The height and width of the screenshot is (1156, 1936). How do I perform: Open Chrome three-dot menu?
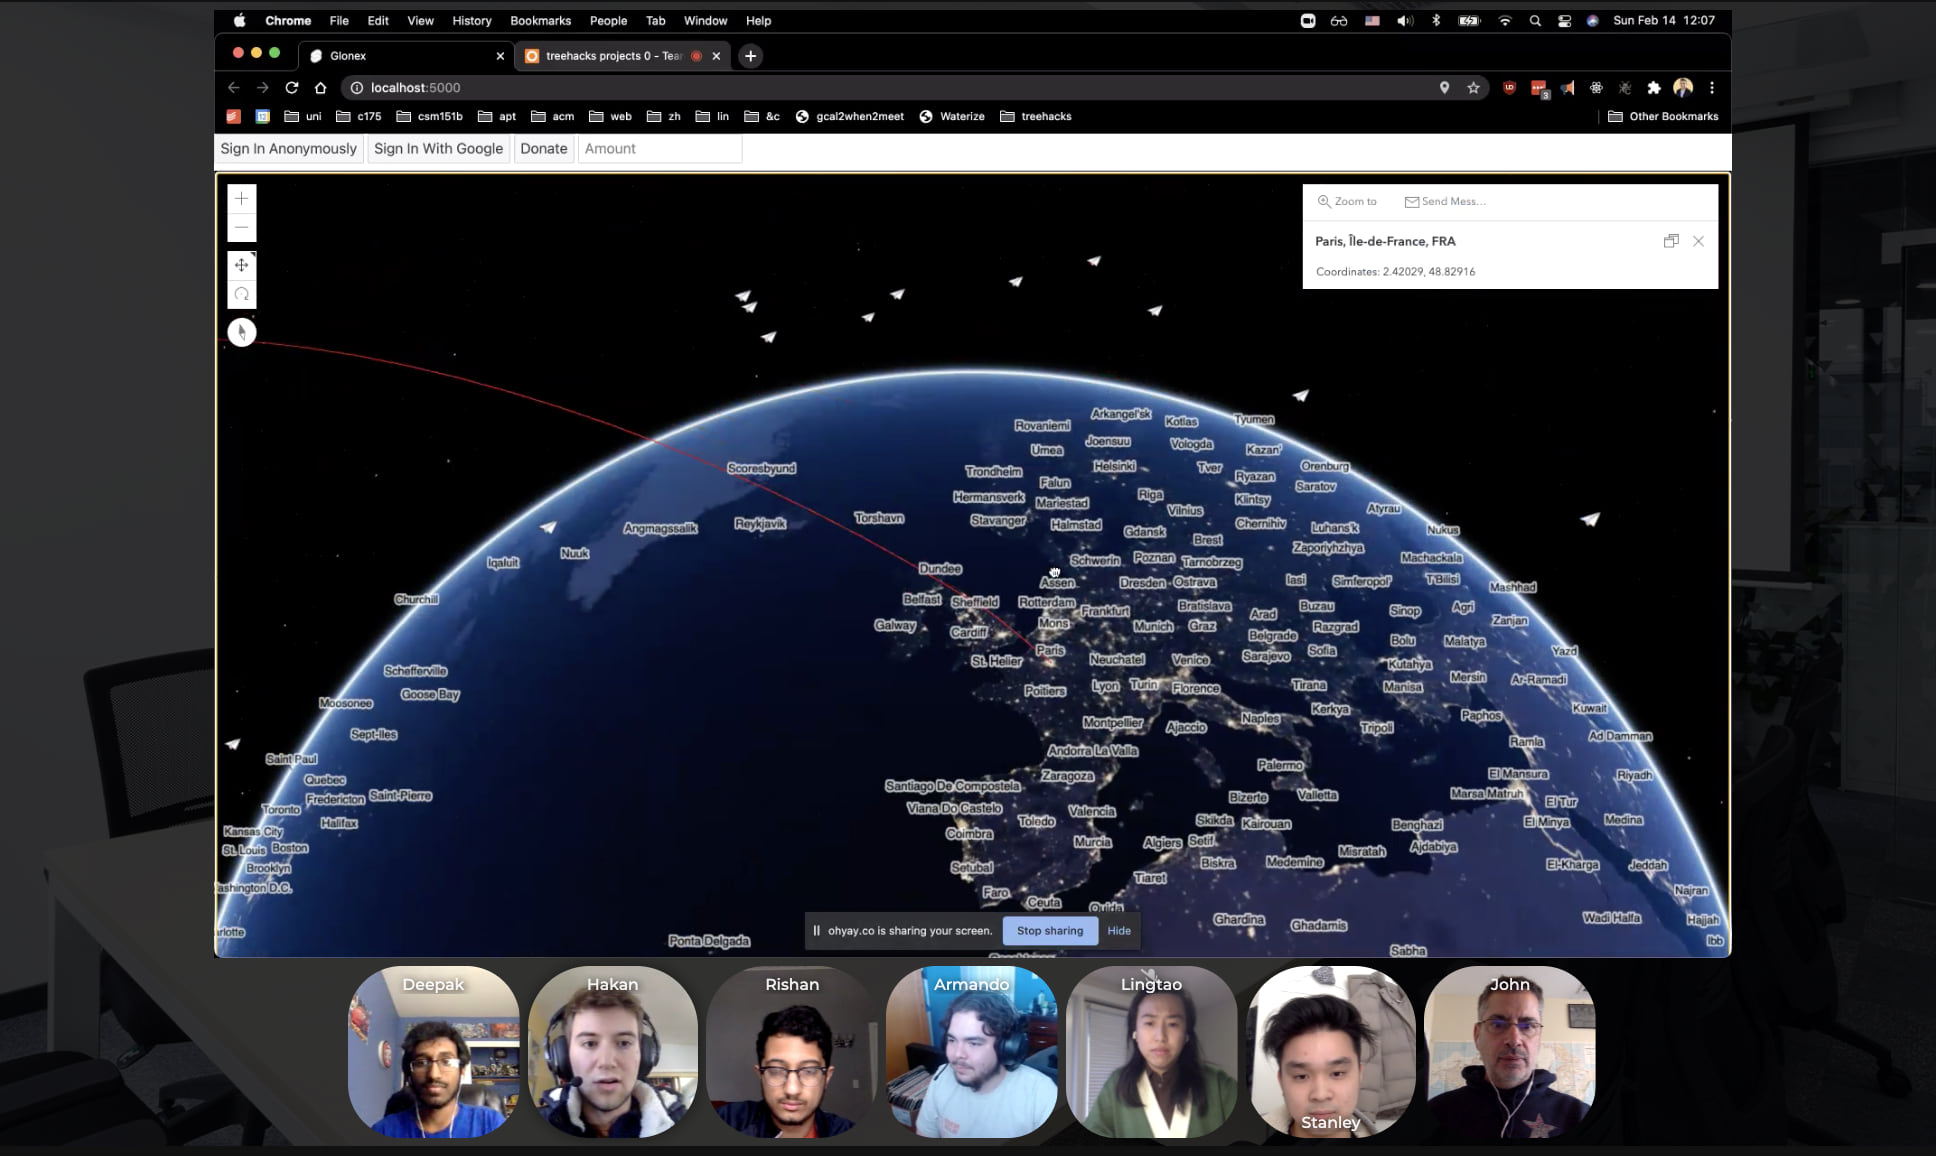1712,88
